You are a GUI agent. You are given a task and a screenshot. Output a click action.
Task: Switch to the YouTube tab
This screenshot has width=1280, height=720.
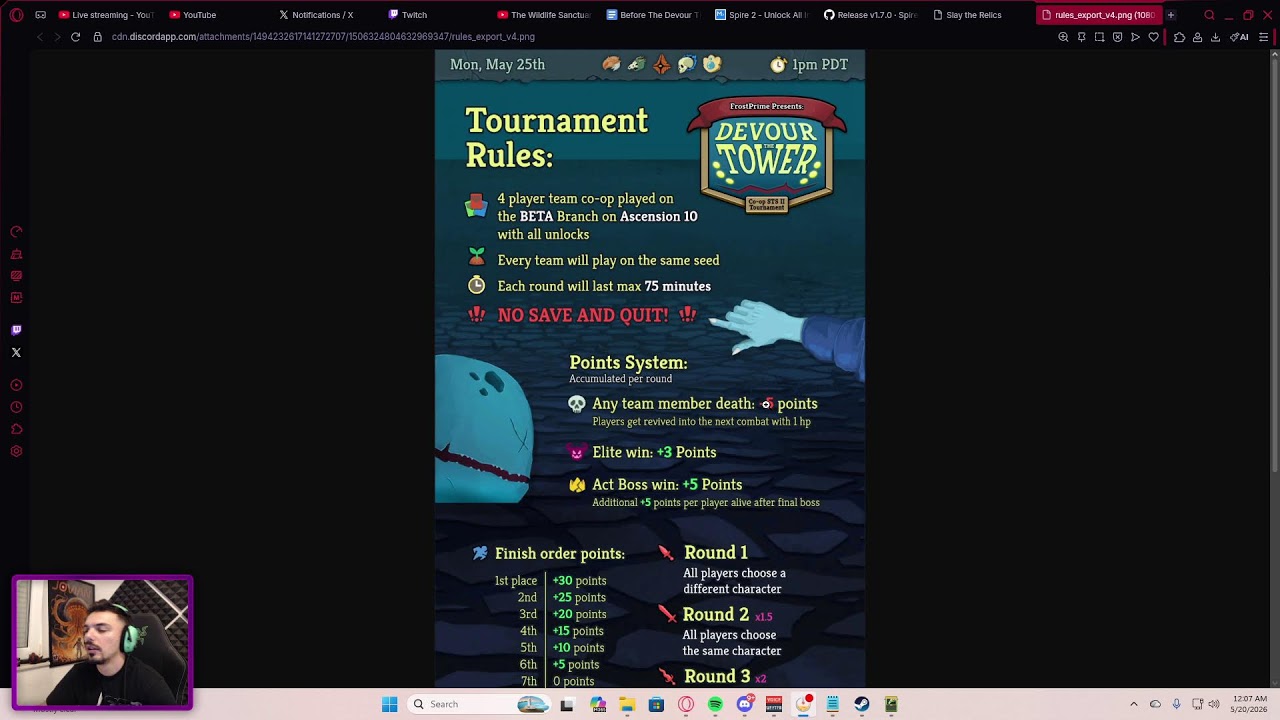213,15
